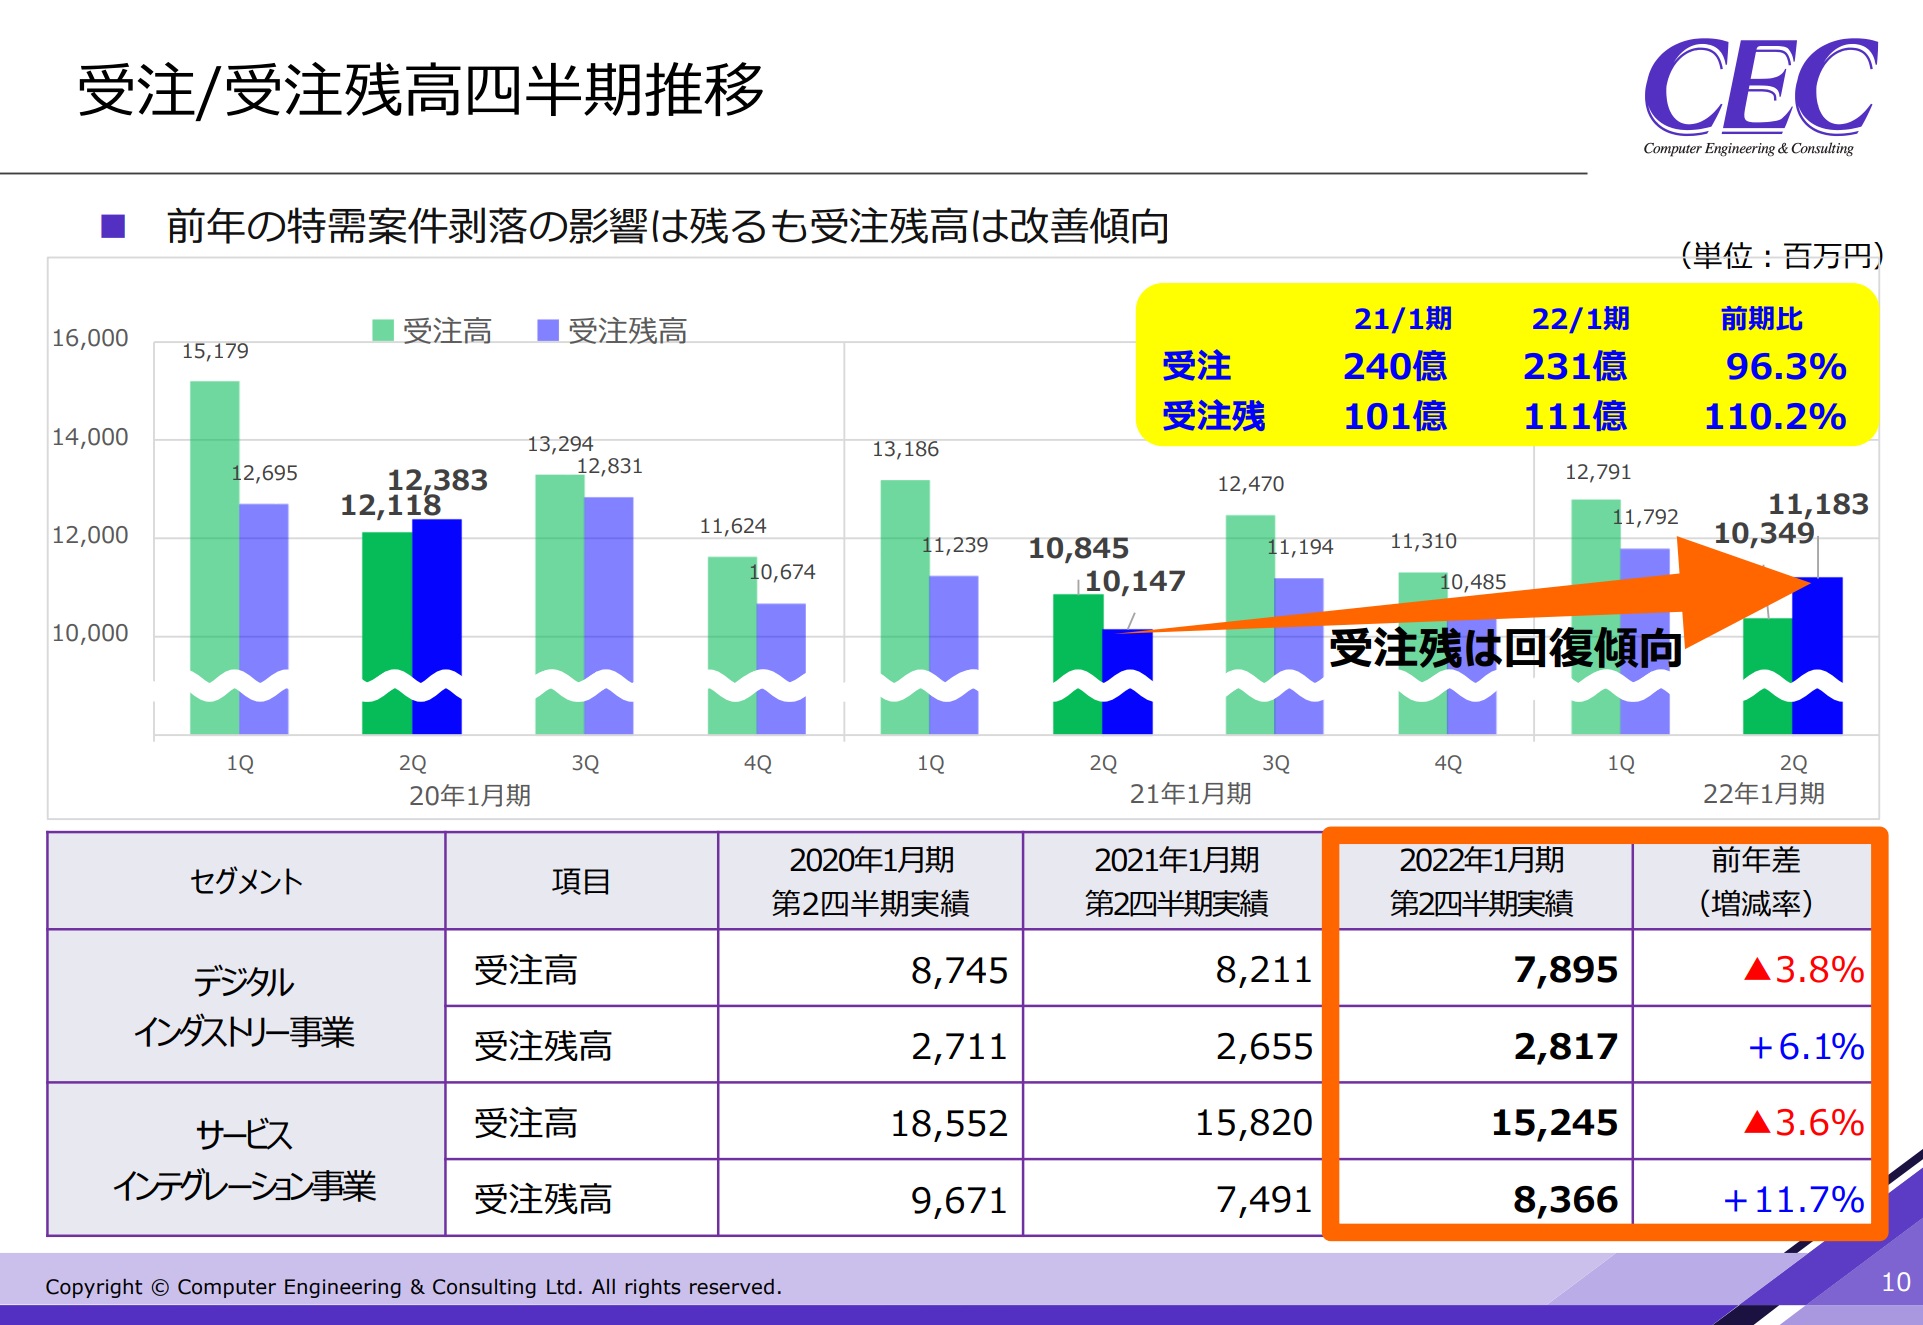Click the セグメント table header

point(246,881)
